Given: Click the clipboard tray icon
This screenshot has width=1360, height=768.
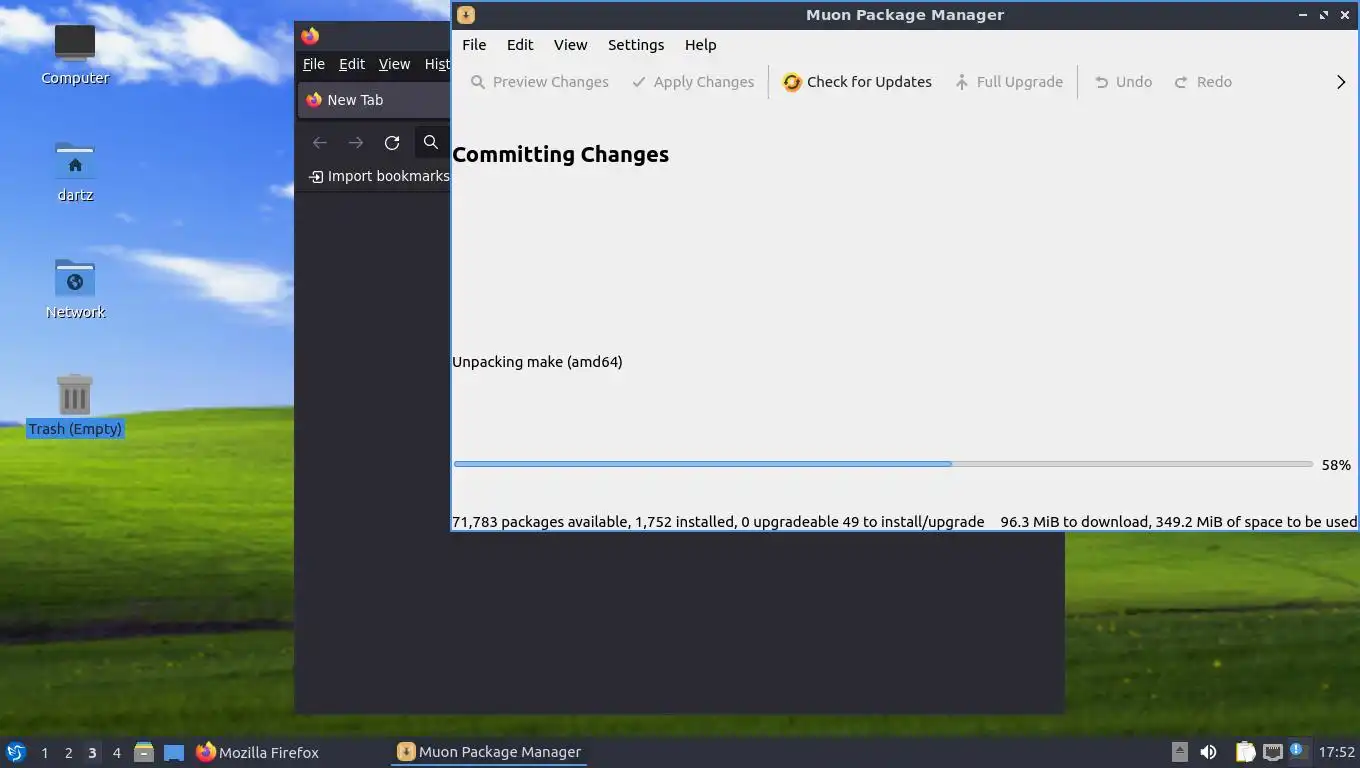Looking at the screenshot, I should coord(1245,752).
